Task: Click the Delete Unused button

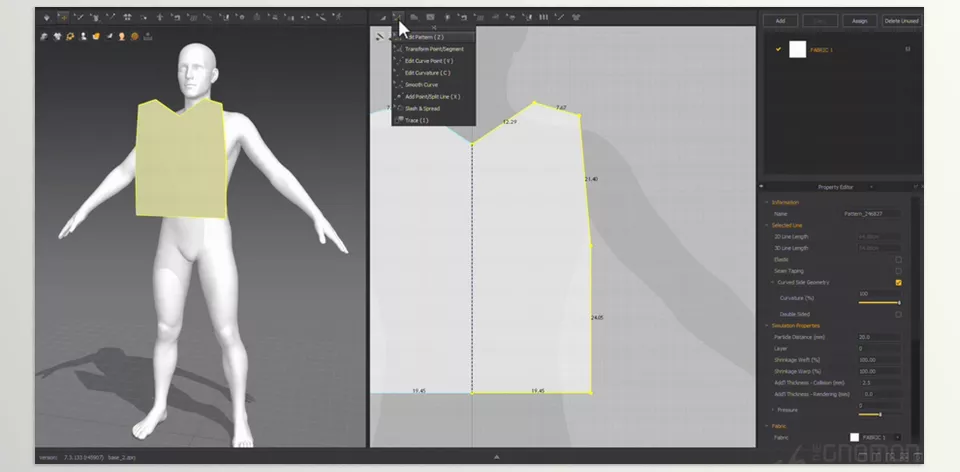Action: 902,21
